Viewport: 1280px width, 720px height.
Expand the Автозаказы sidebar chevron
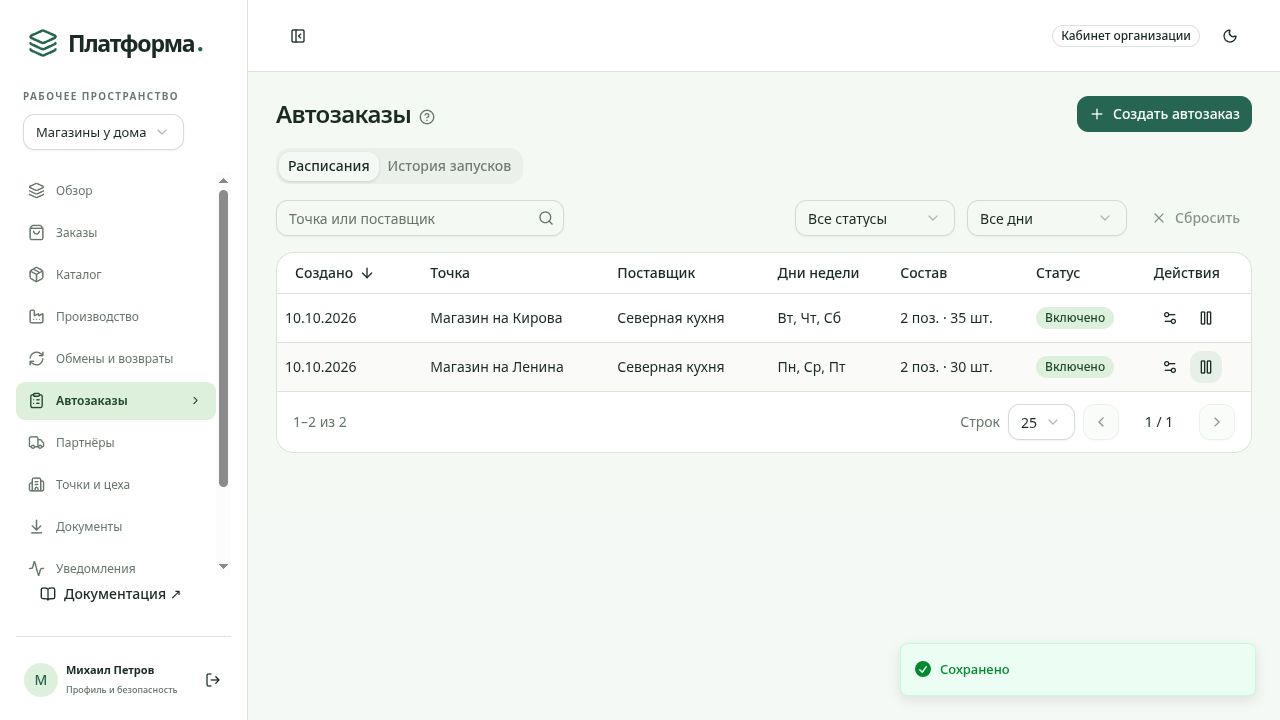[x=195, y=401]
